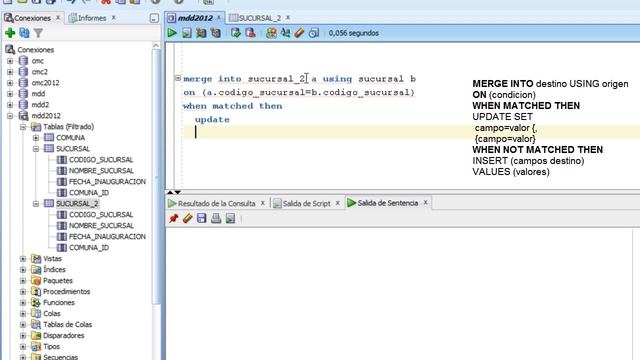Collapse the Tablas (Filtrado) folder
Image resolution: width=640 pixels, height=360 pixels.
[x=23, y=127]
